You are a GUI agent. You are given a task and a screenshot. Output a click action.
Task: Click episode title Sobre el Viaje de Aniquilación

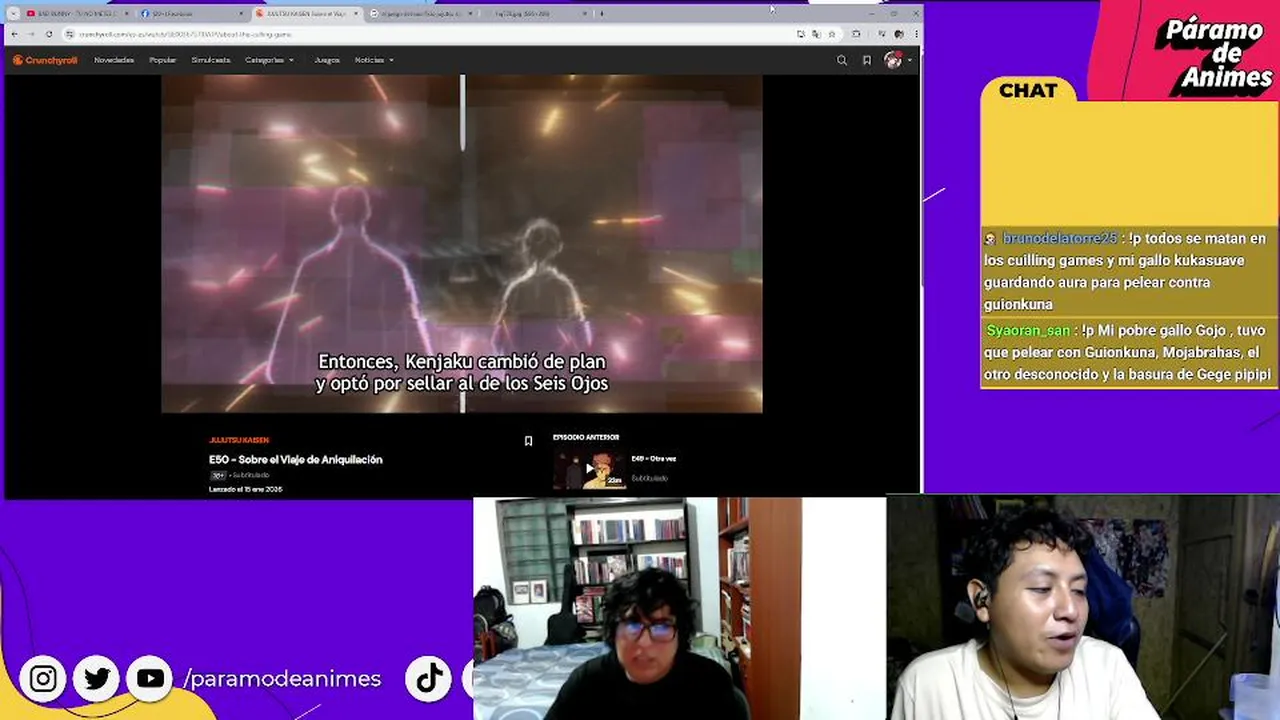point(296,459)
